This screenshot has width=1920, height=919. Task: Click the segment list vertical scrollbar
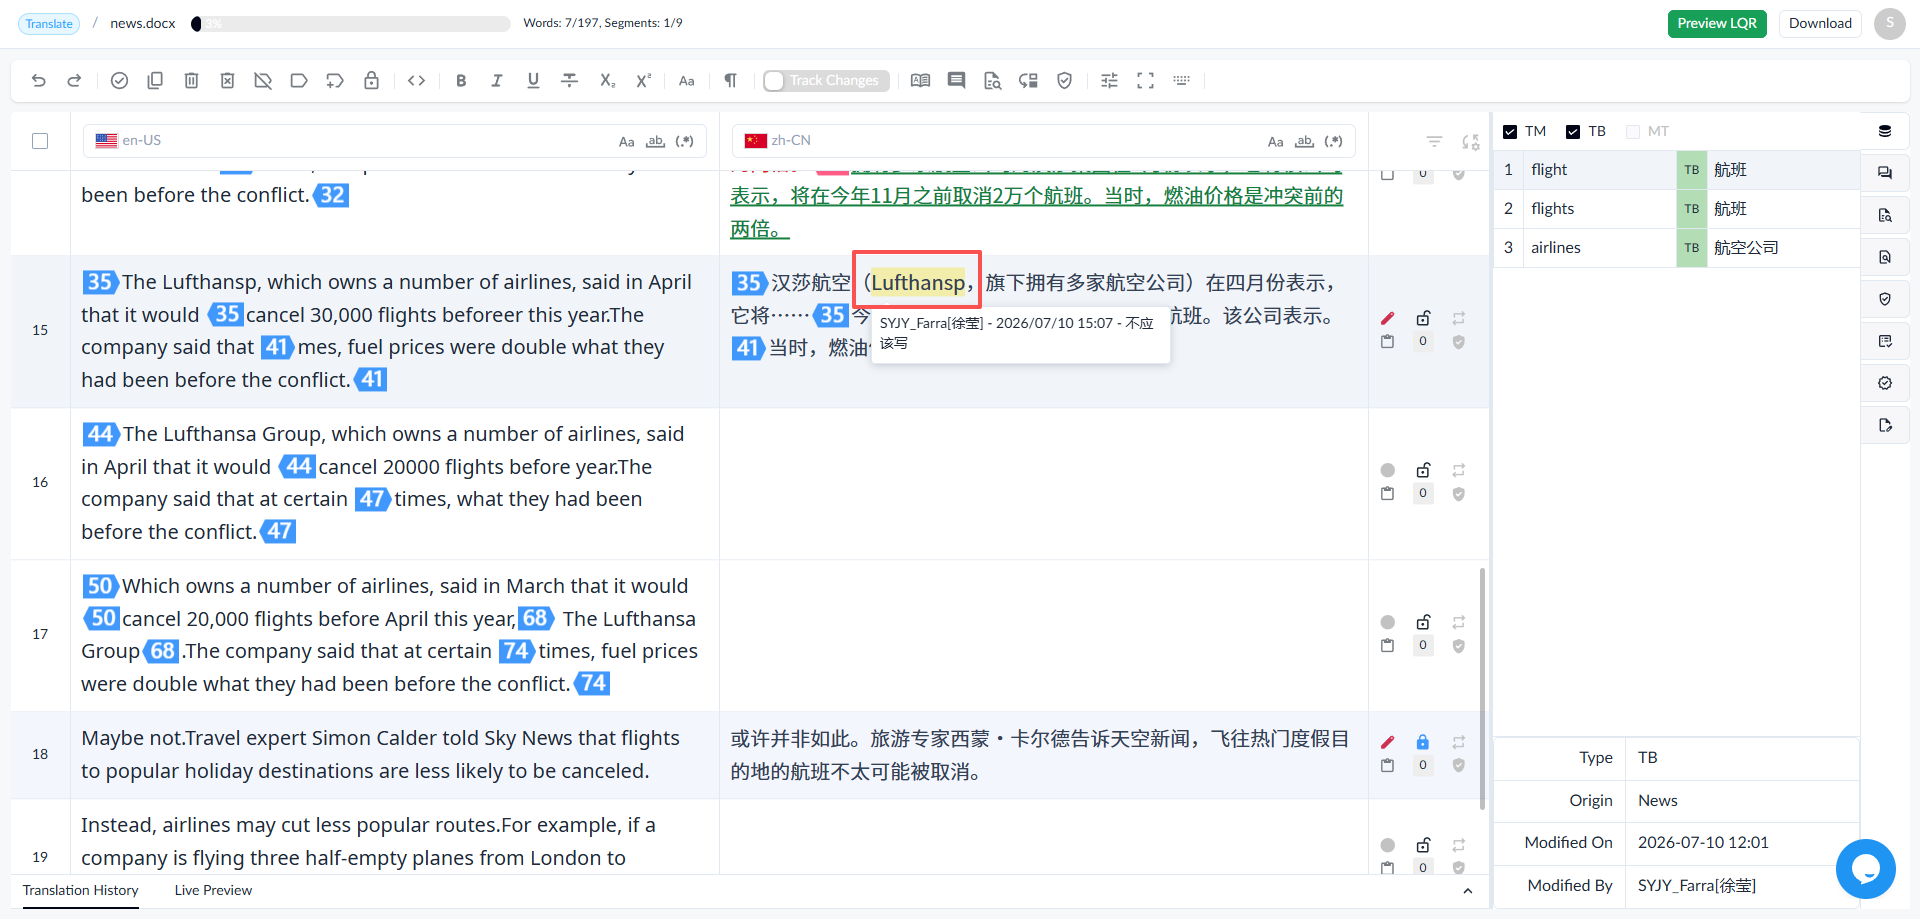point(1482,688)
